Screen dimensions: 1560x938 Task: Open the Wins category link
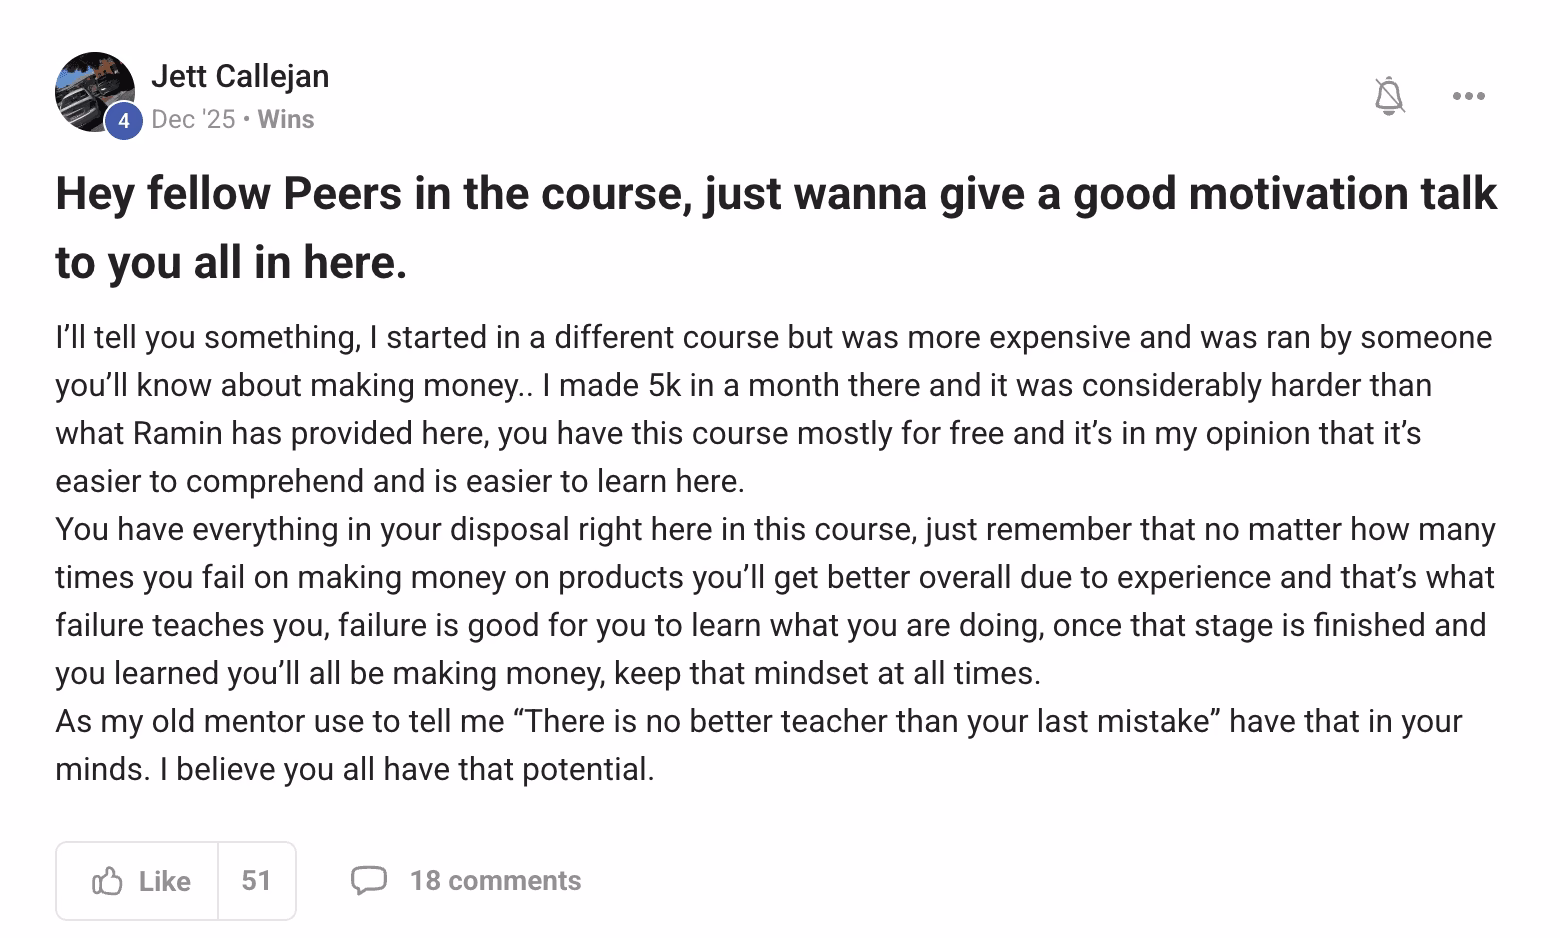286,119
